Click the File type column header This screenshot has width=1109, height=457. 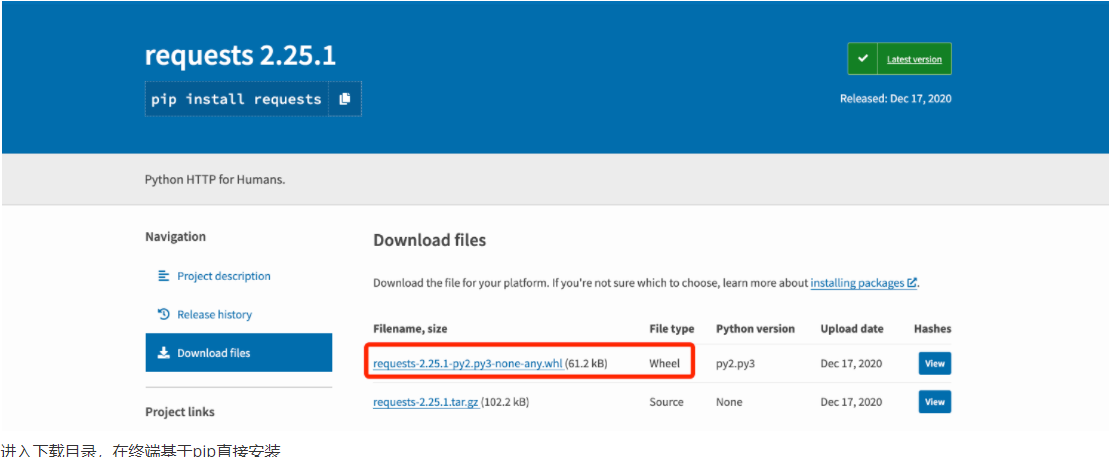672,329
